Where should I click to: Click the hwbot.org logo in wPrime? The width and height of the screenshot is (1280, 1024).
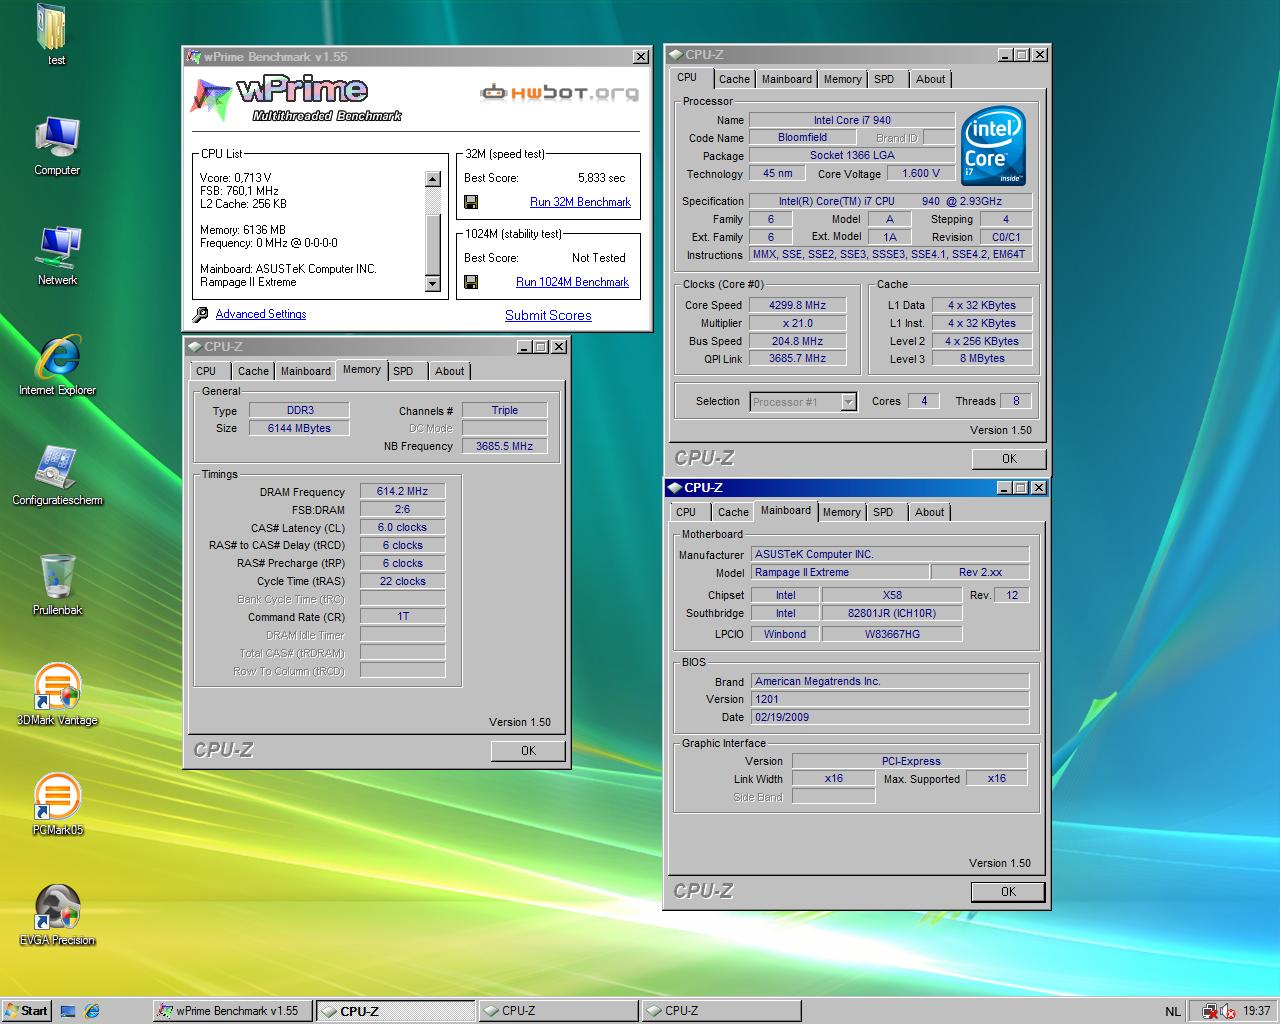coord(559,93)
